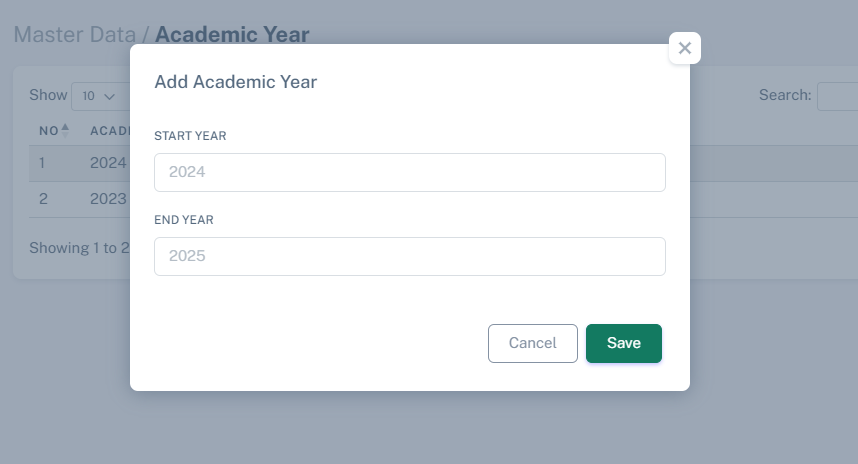858x464 pixels.
Task: Click the START YEAR field label
Action: click(190, 136)
